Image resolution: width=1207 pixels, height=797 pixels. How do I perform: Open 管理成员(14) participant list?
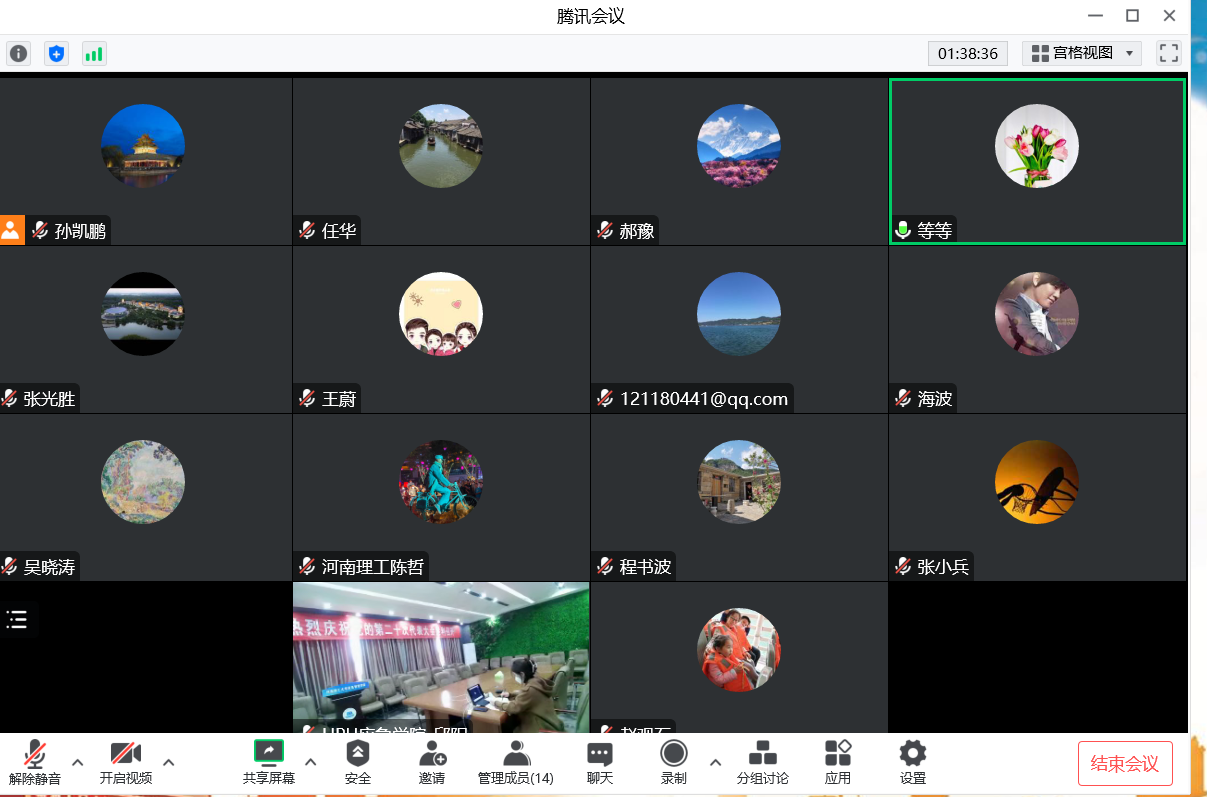click(515, 762)
